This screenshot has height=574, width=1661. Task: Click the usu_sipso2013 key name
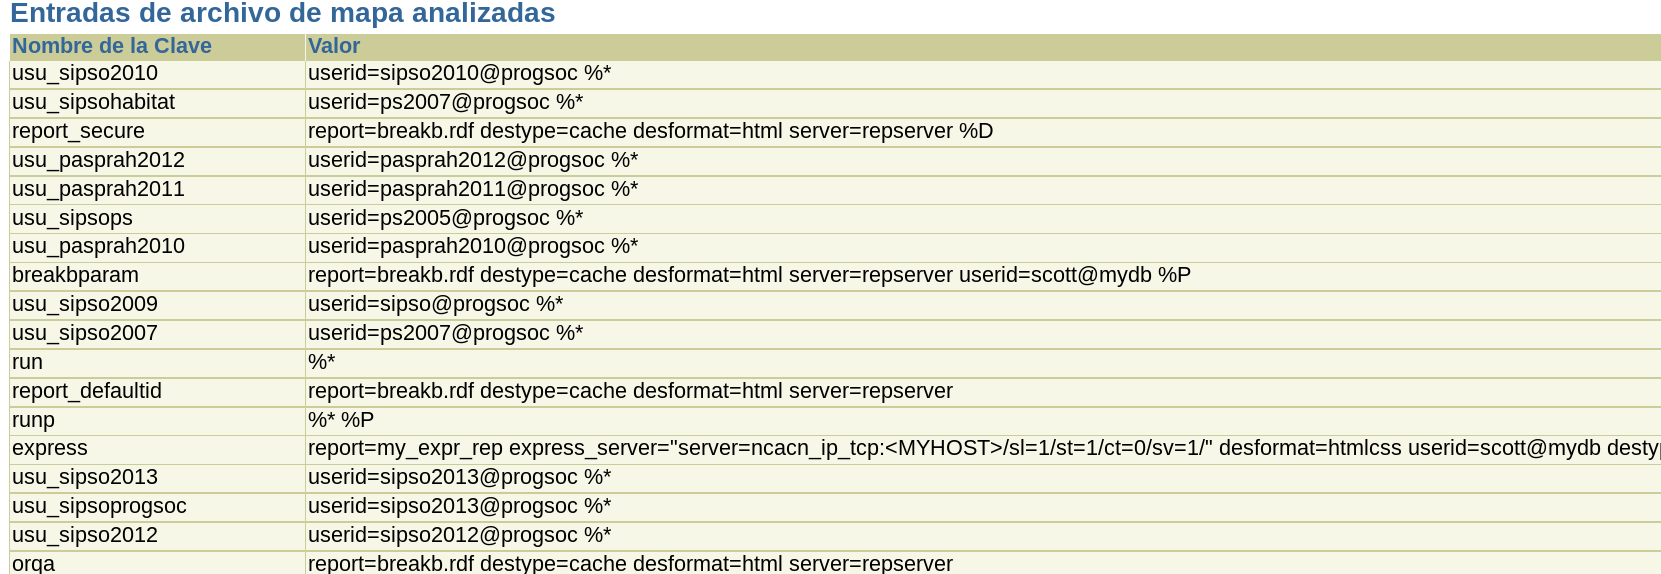(85, 478)
